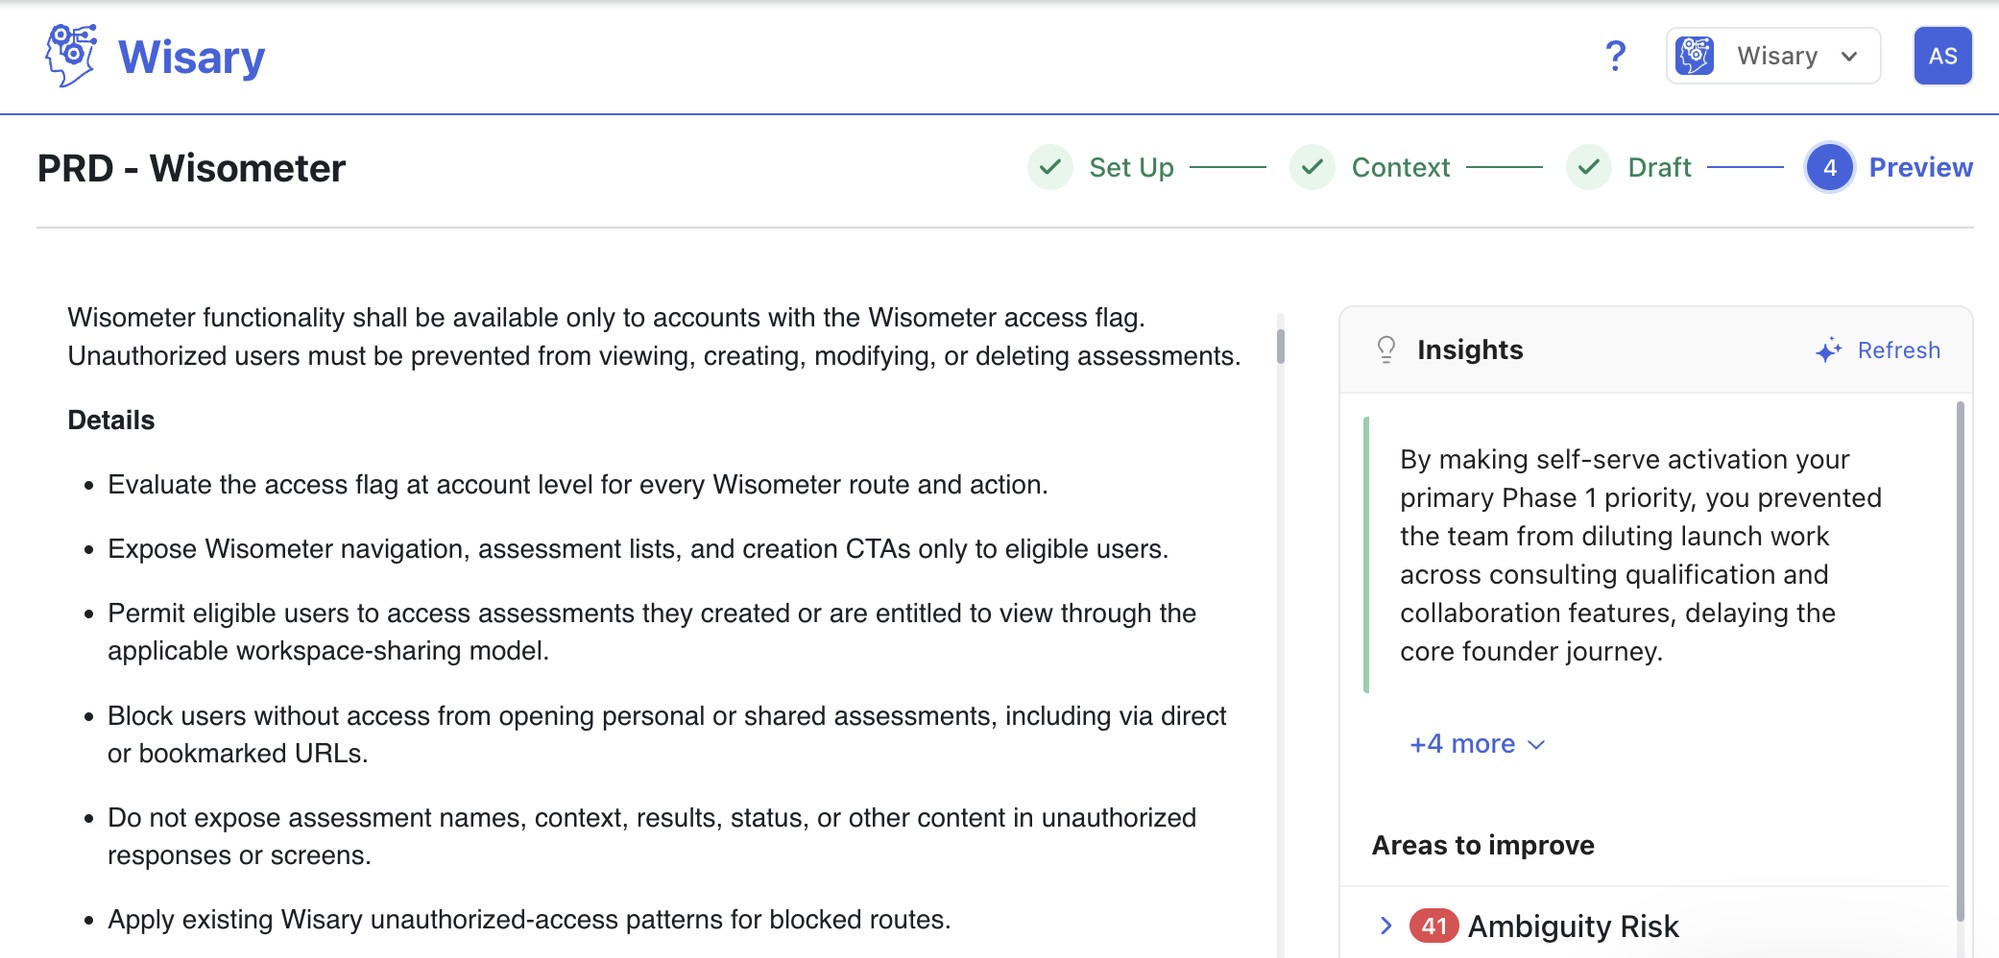Screen dimensions: 1999x958
Task: Click the green check icon for Context
Action: point(1312,167)
